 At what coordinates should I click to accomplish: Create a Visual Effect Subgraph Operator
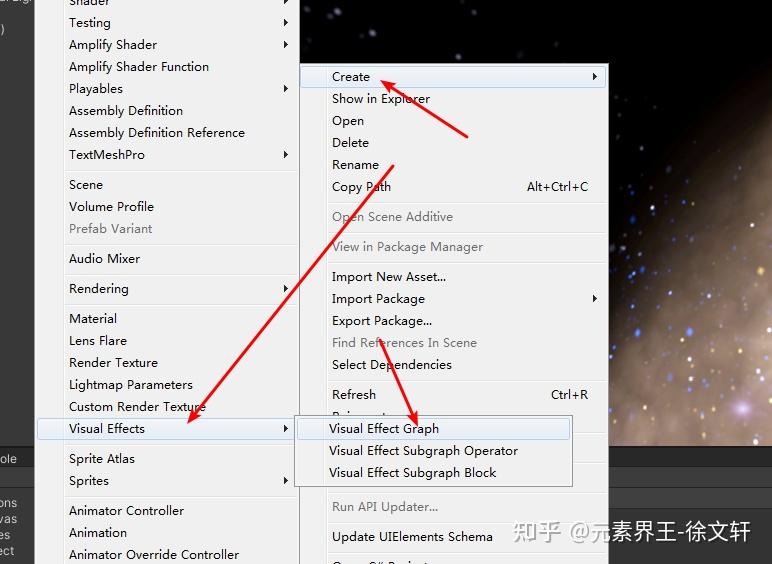(433, 451)
